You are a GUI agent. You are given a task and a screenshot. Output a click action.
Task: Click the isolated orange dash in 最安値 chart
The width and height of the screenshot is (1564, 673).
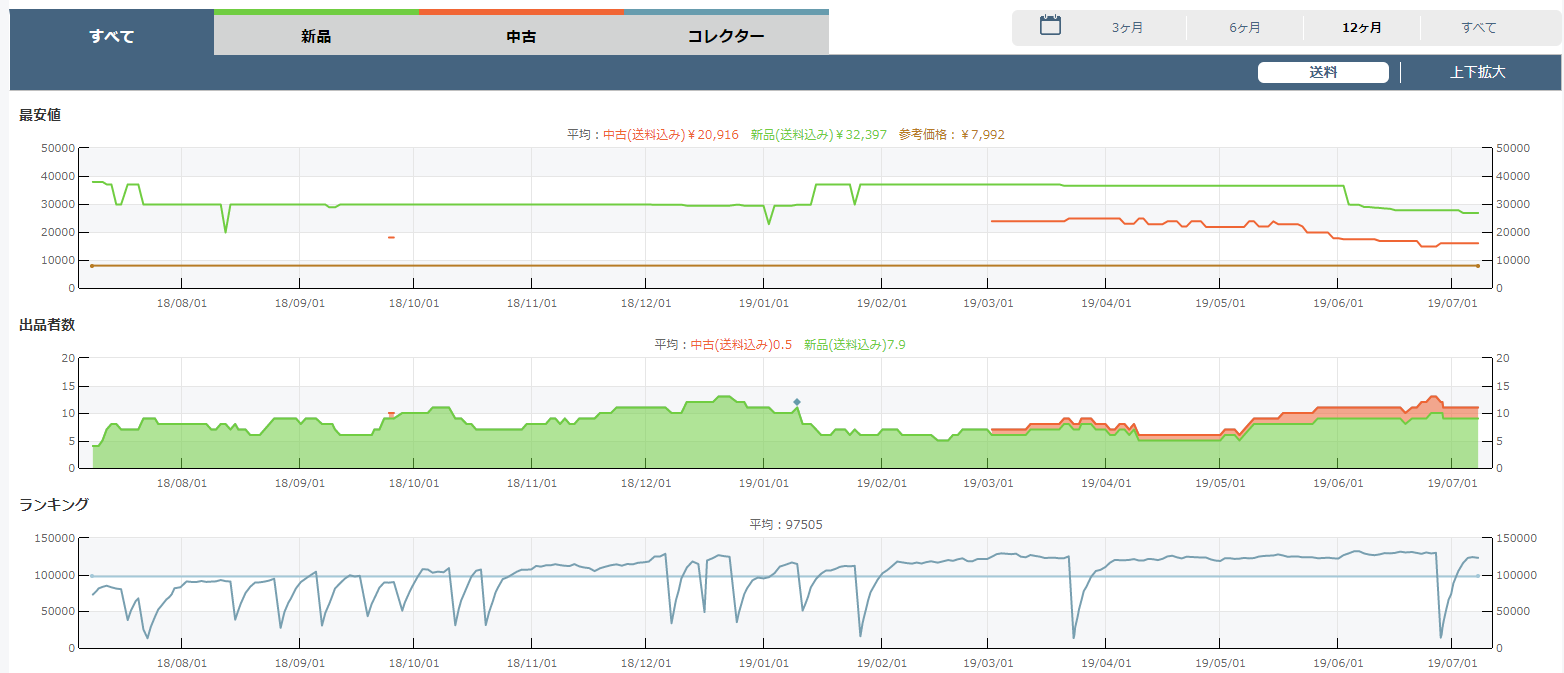391,237
